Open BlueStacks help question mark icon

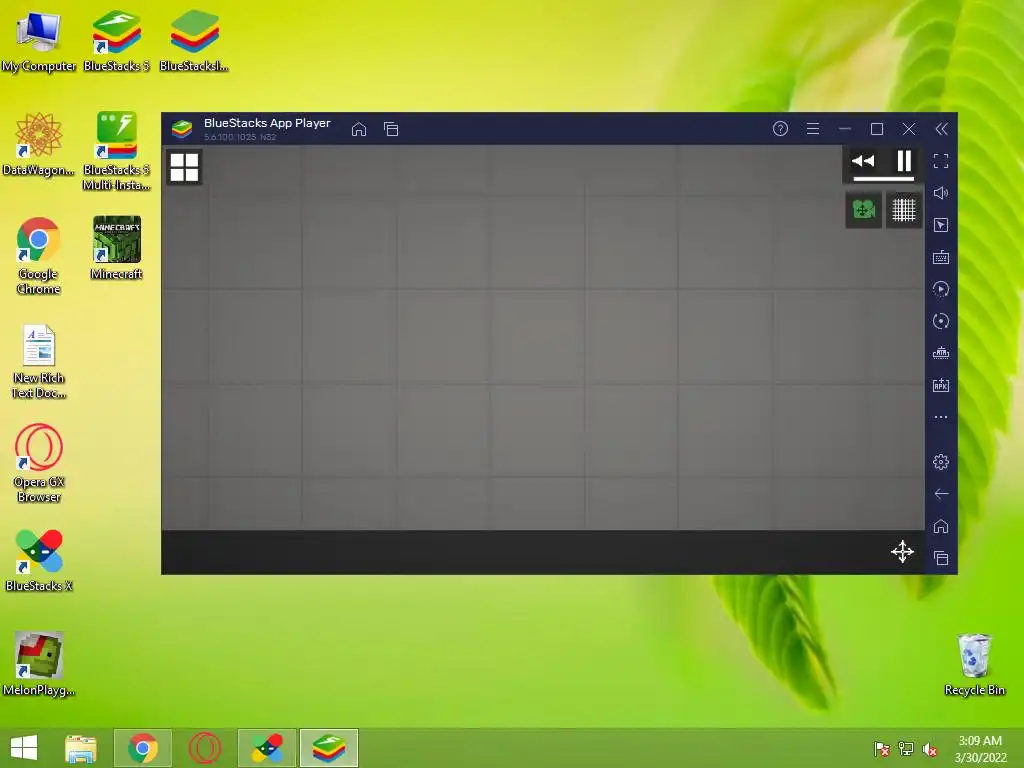(780, 129)
